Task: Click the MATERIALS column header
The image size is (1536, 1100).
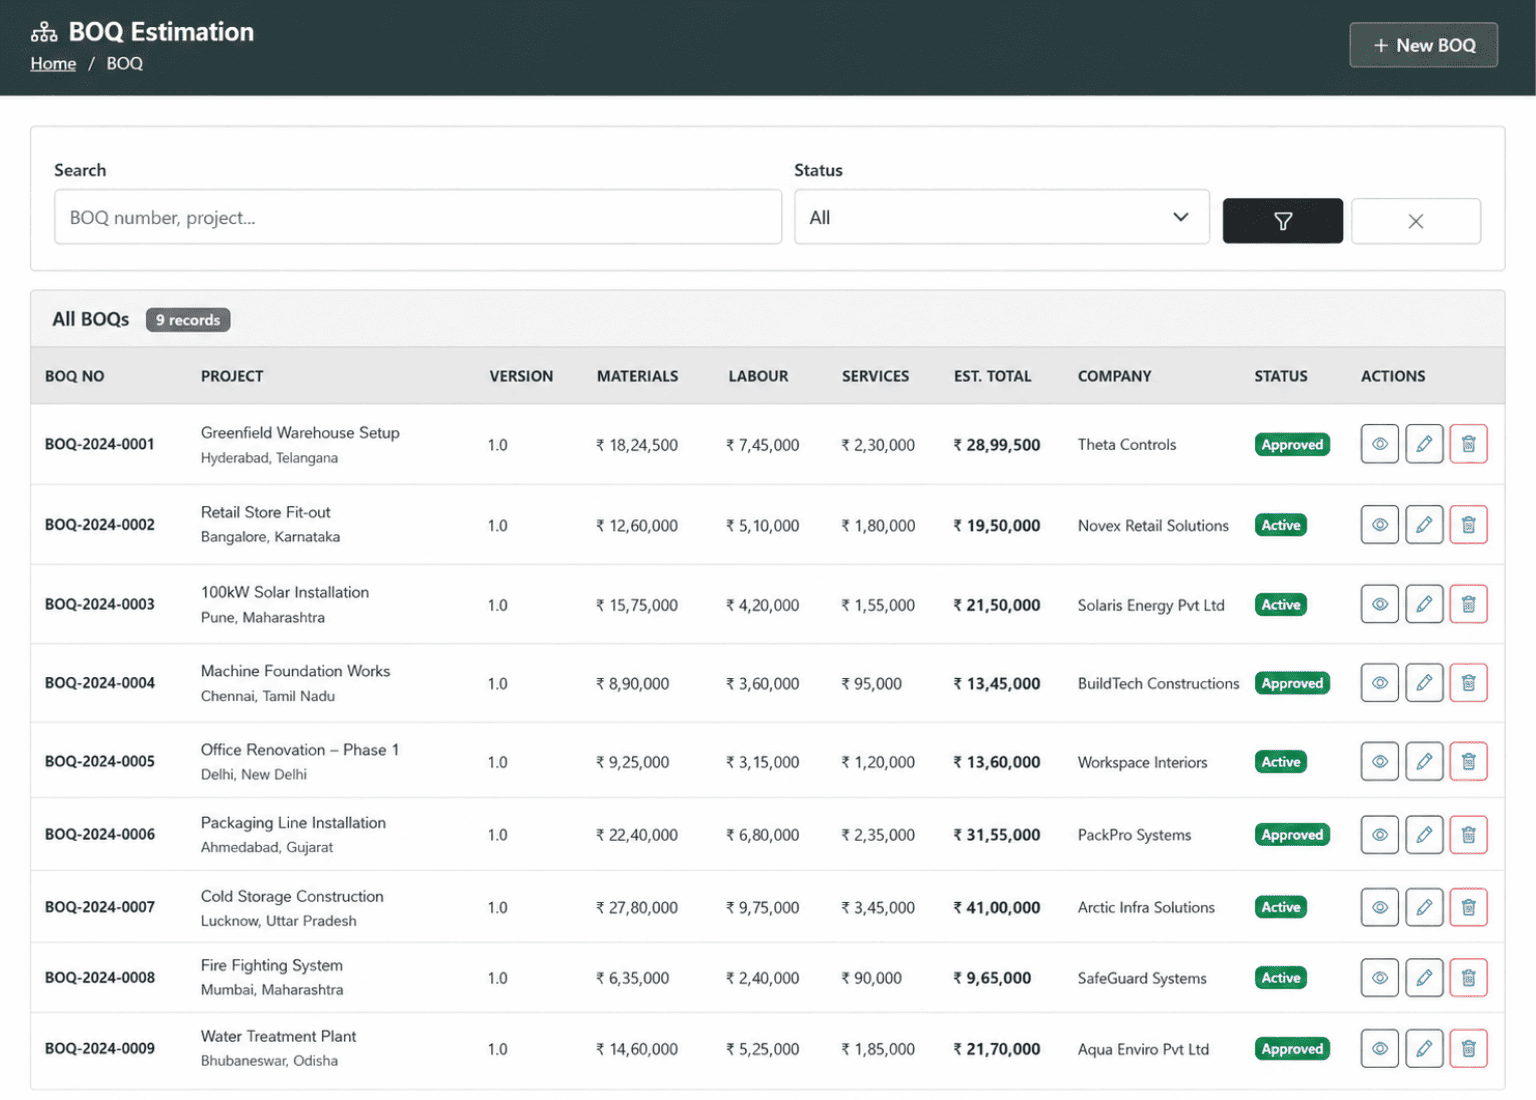Action: click(637, 376)
